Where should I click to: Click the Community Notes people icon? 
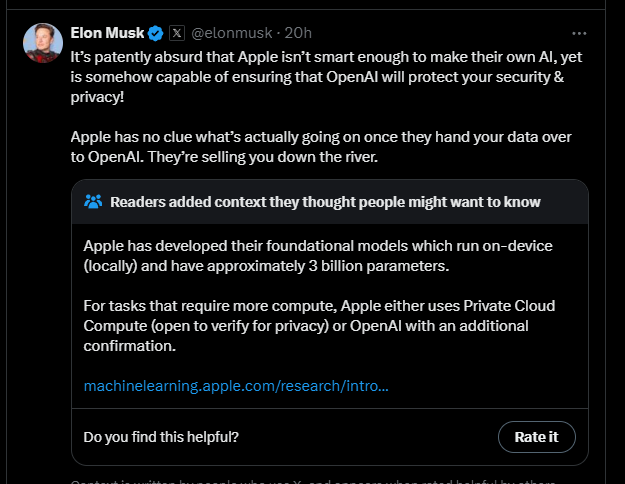(x=93, y=201)
